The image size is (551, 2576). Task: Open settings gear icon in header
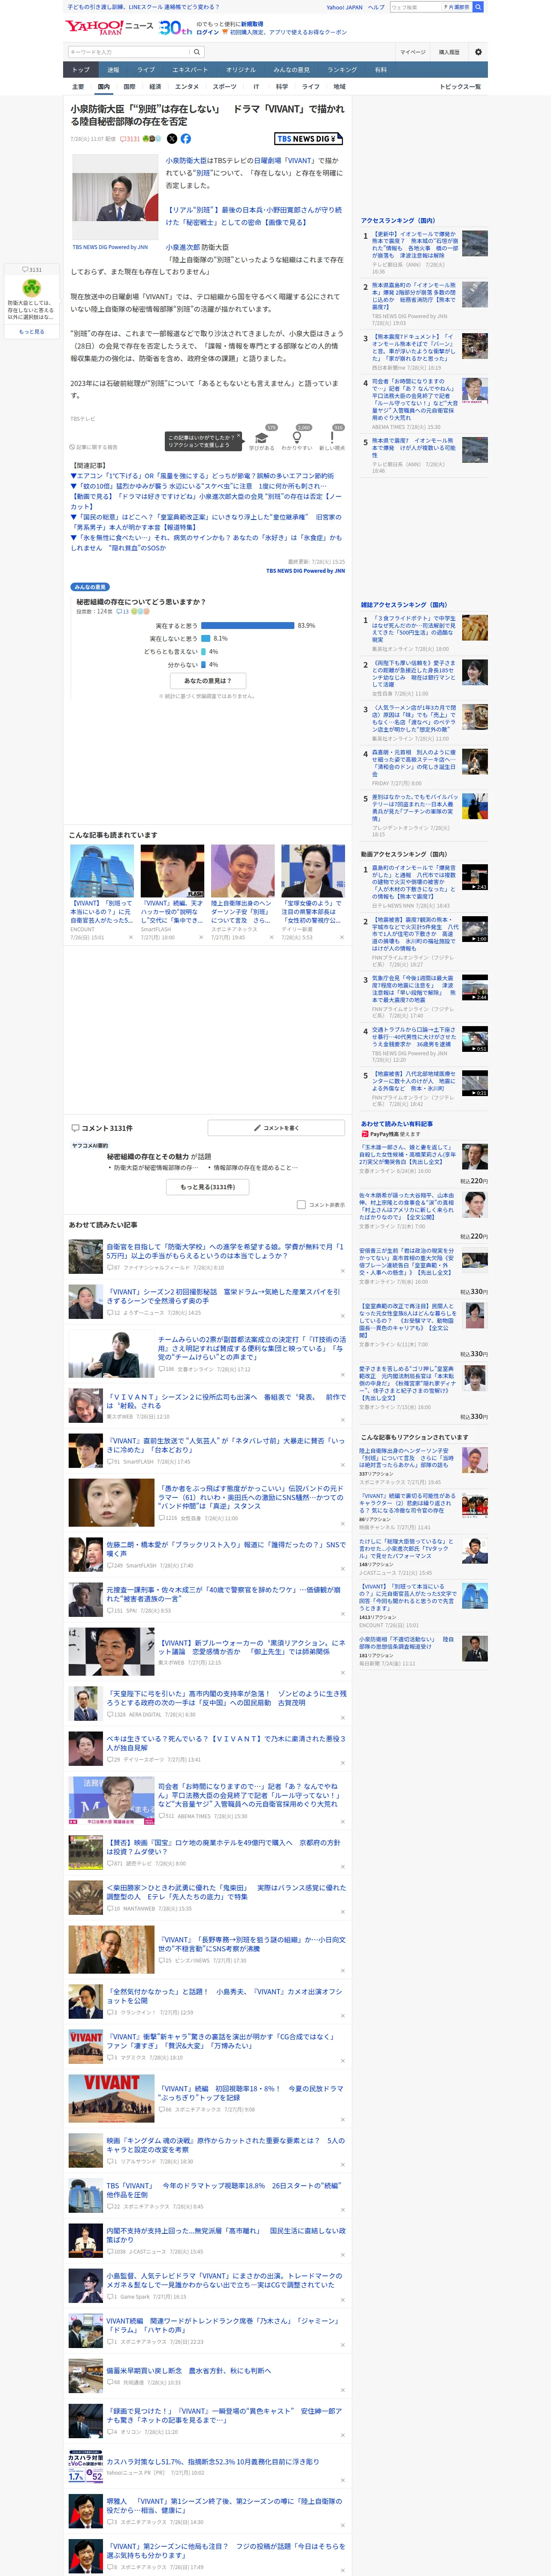pos(478,52)
